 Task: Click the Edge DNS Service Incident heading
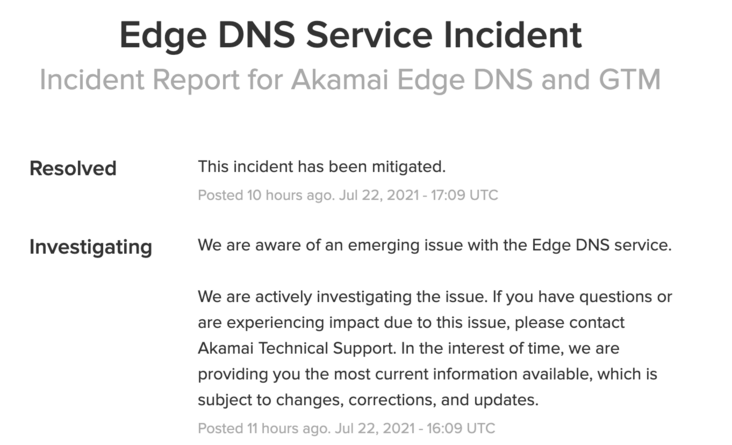tap(351, 35)
